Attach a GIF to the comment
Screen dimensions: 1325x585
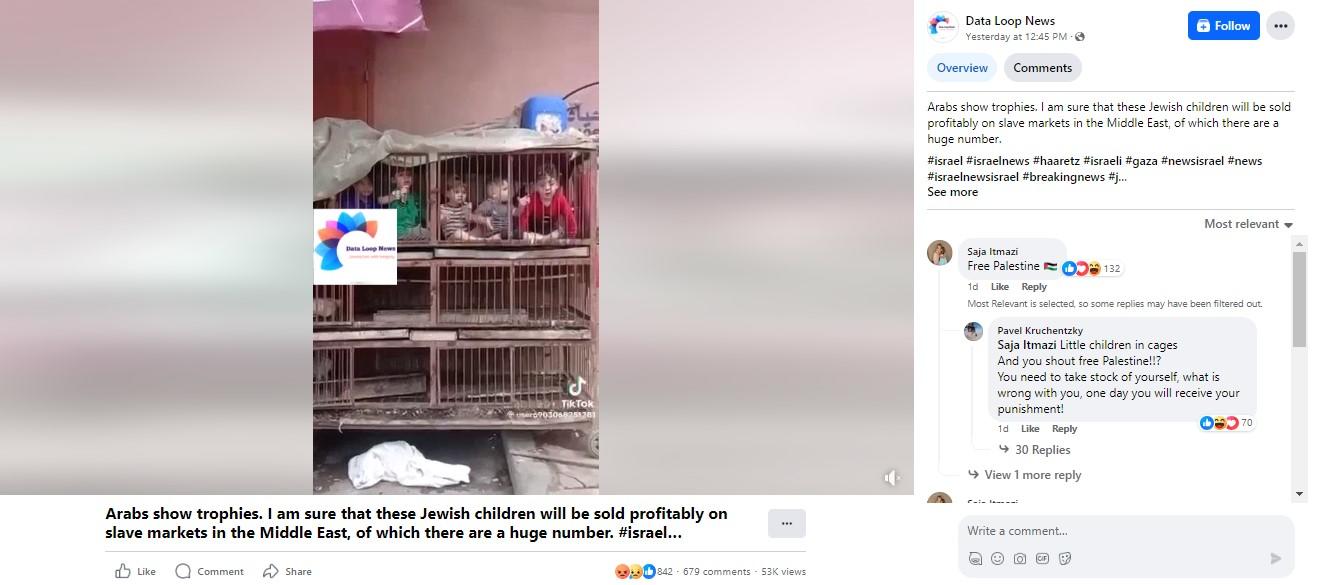point(1042,559)
